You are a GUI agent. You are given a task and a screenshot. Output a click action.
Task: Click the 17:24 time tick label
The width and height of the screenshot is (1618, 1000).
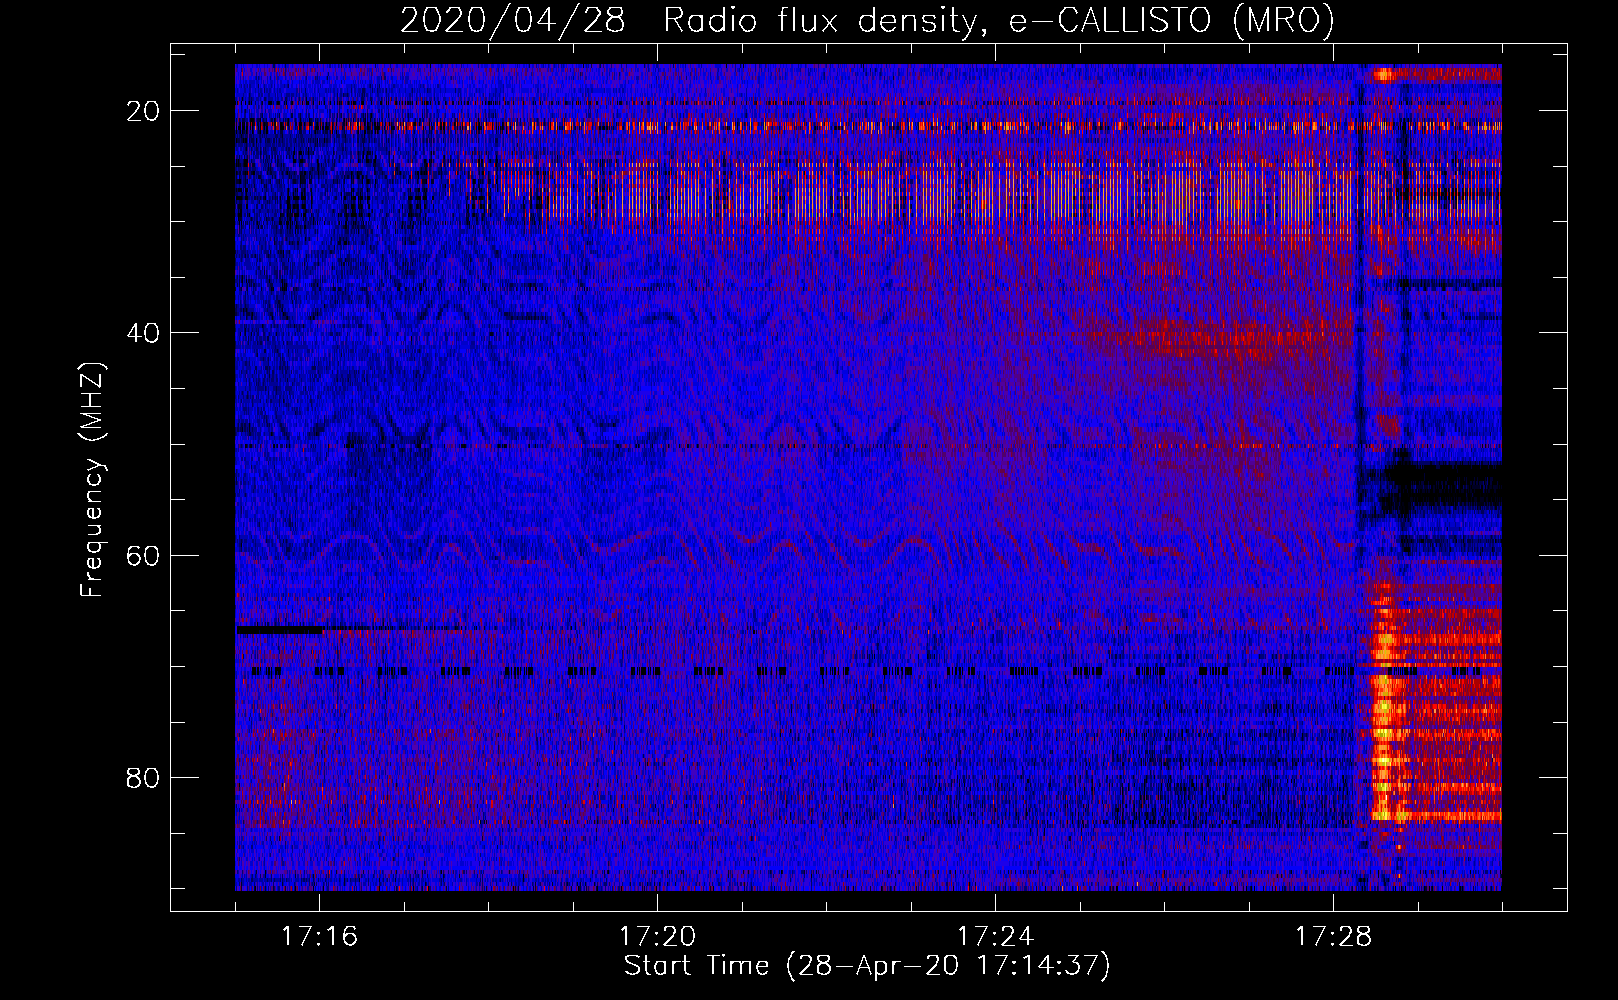point(995,936)
